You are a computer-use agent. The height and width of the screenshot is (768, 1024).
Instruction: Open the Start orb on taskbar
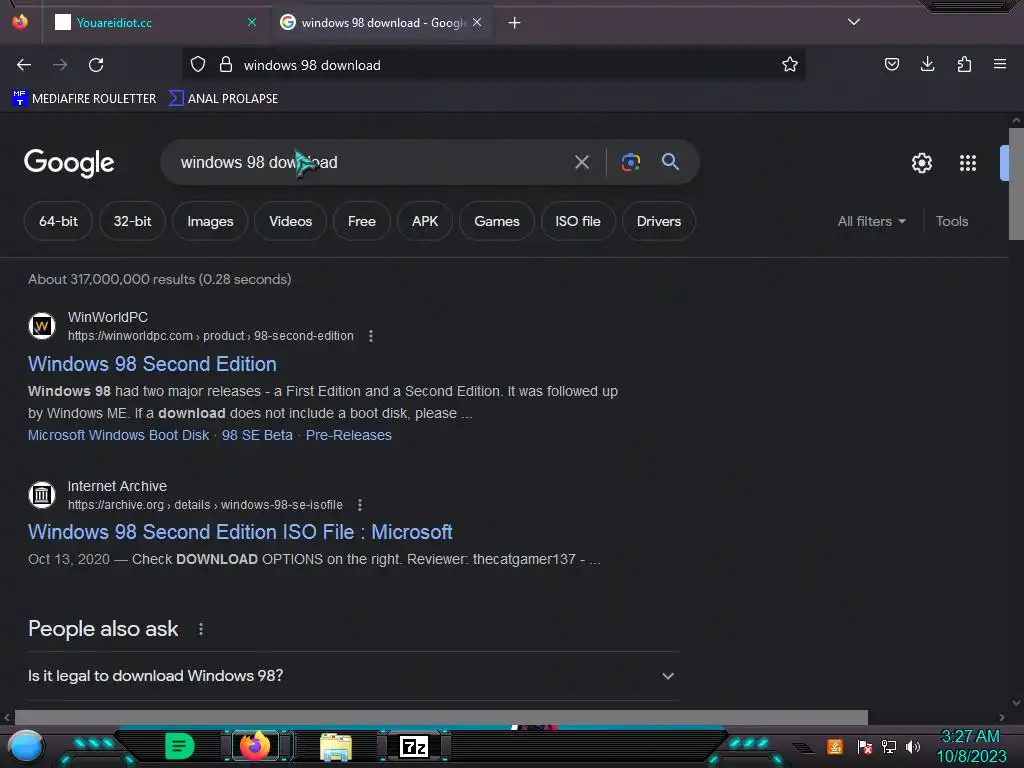pos(26,746)
